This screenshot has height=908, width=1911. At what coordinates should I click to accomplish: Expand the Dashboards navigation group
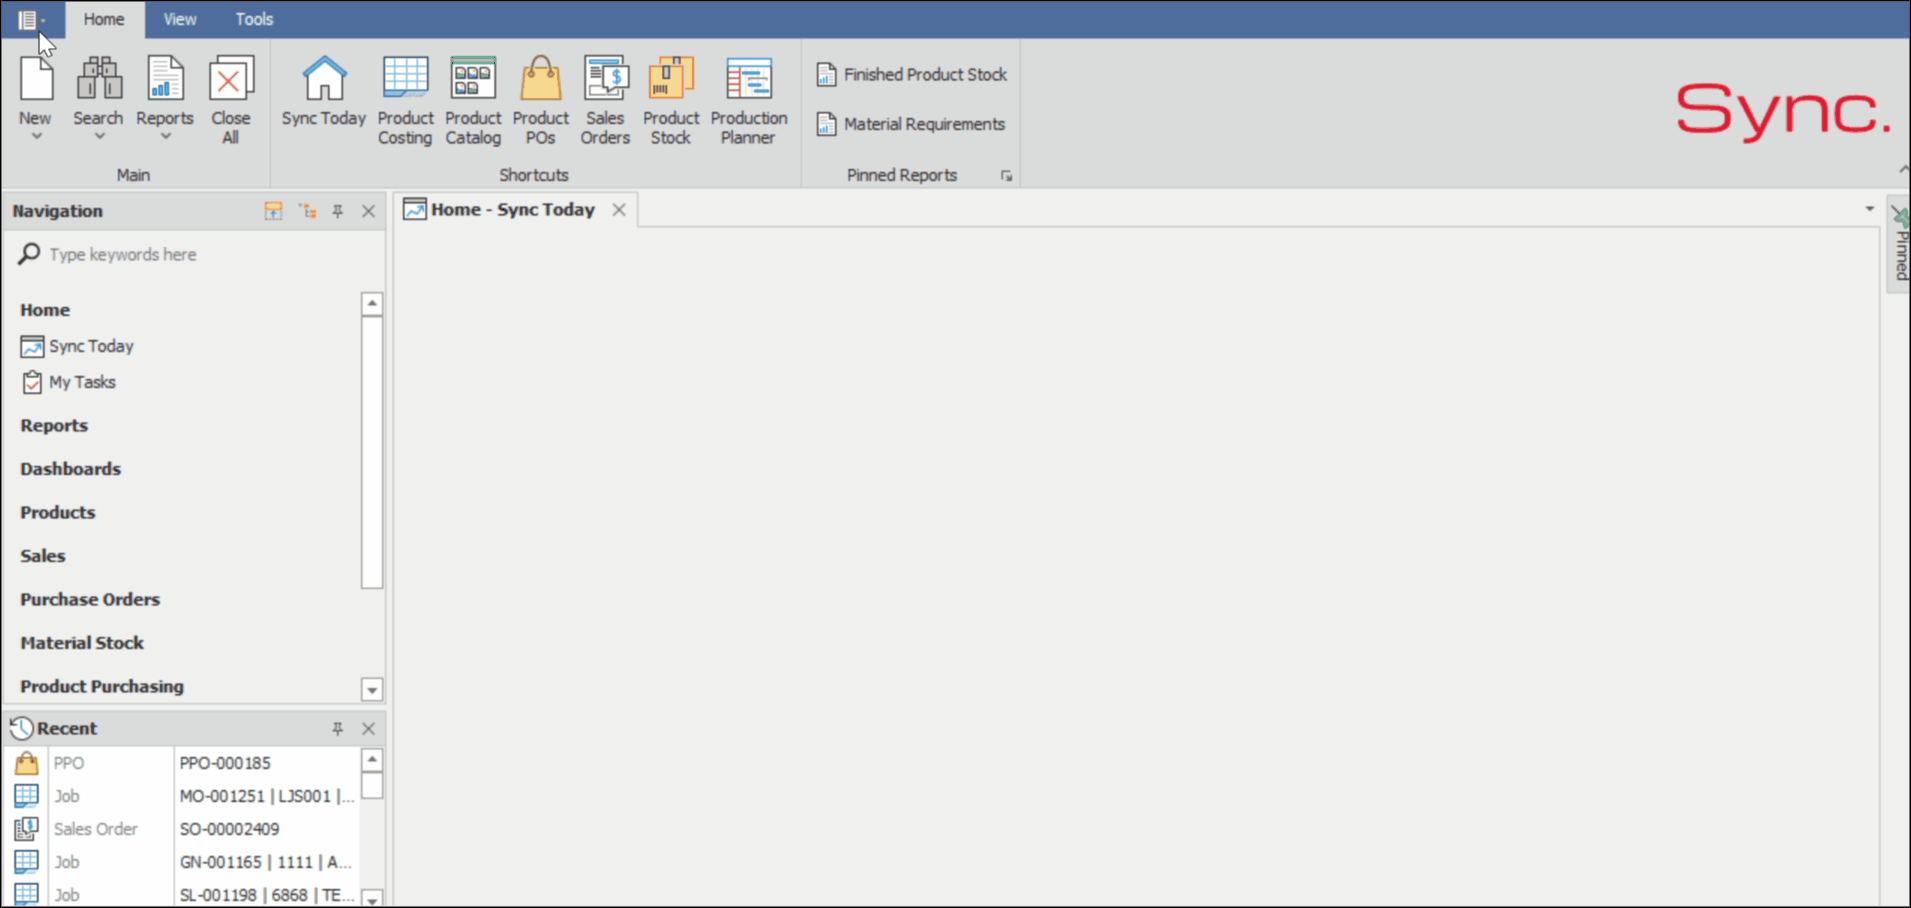70,469
